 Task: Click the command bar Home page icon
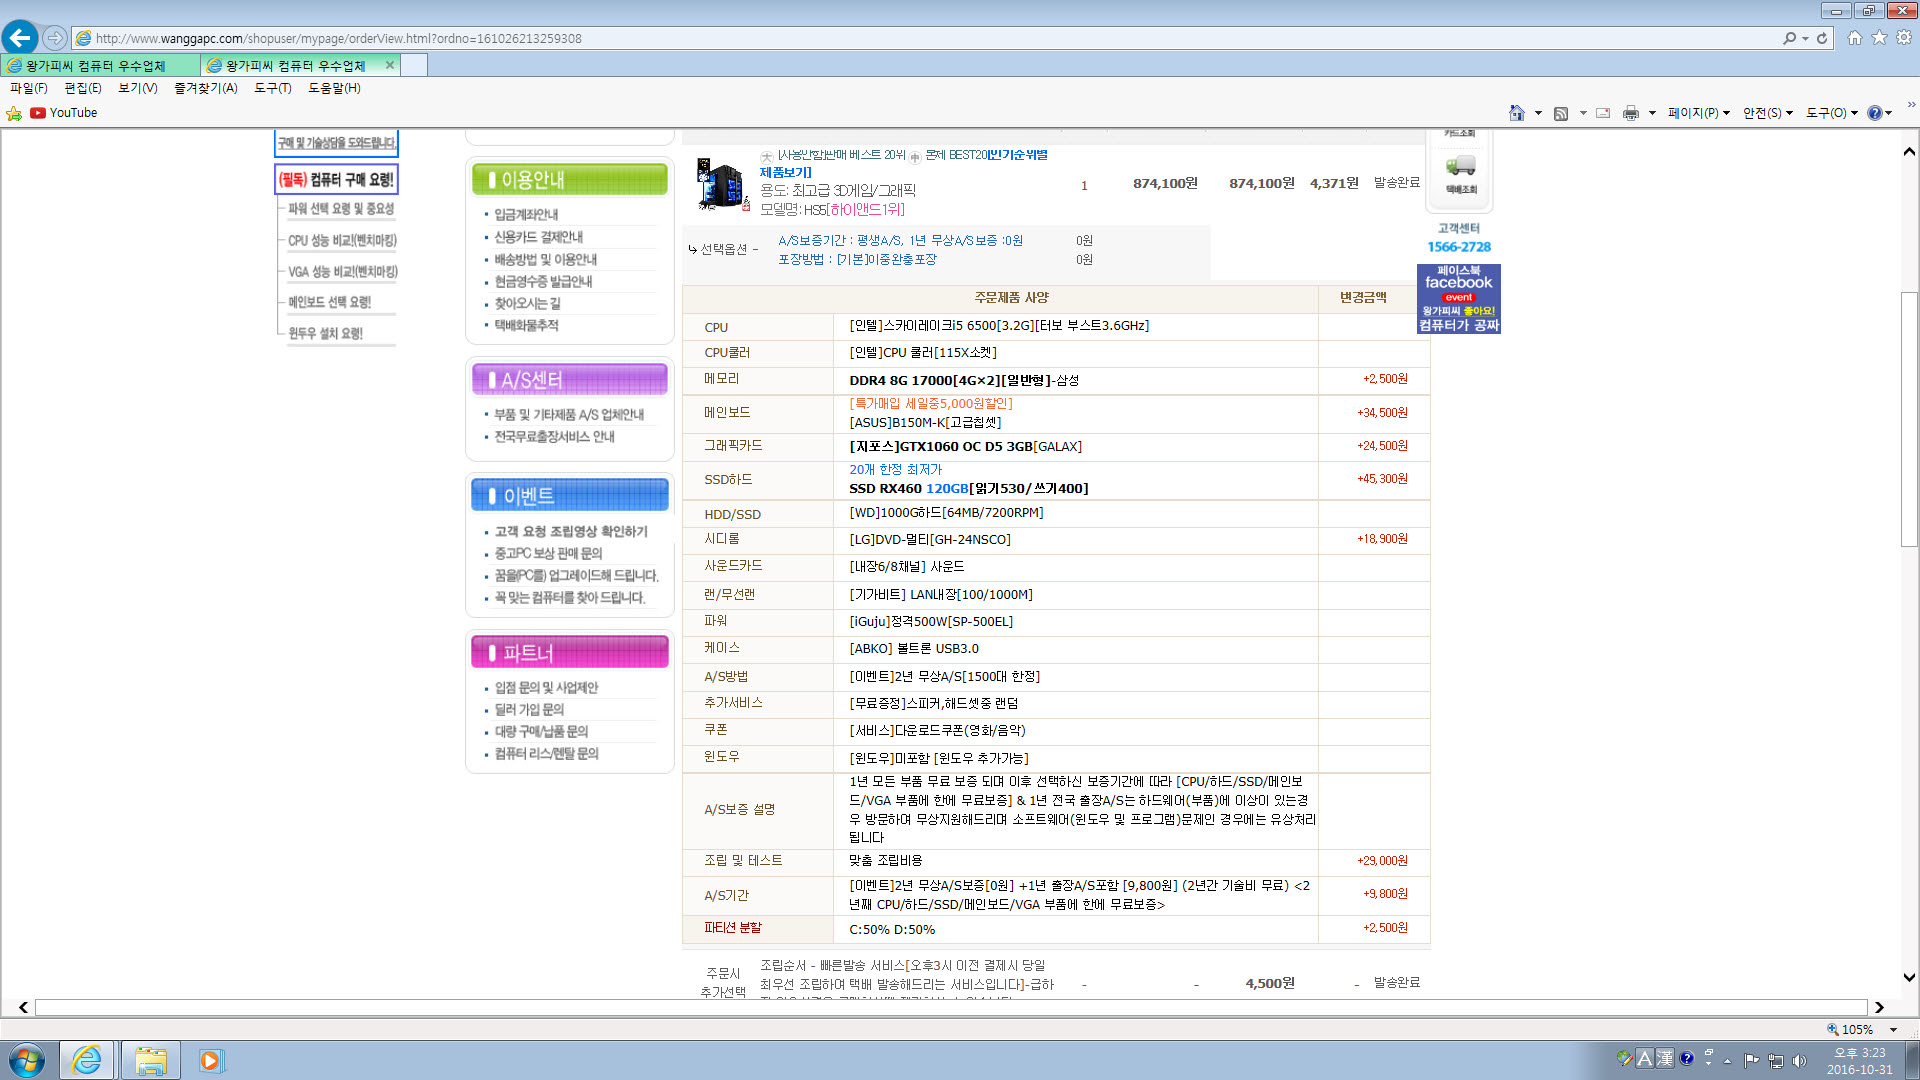(1517, 113)
